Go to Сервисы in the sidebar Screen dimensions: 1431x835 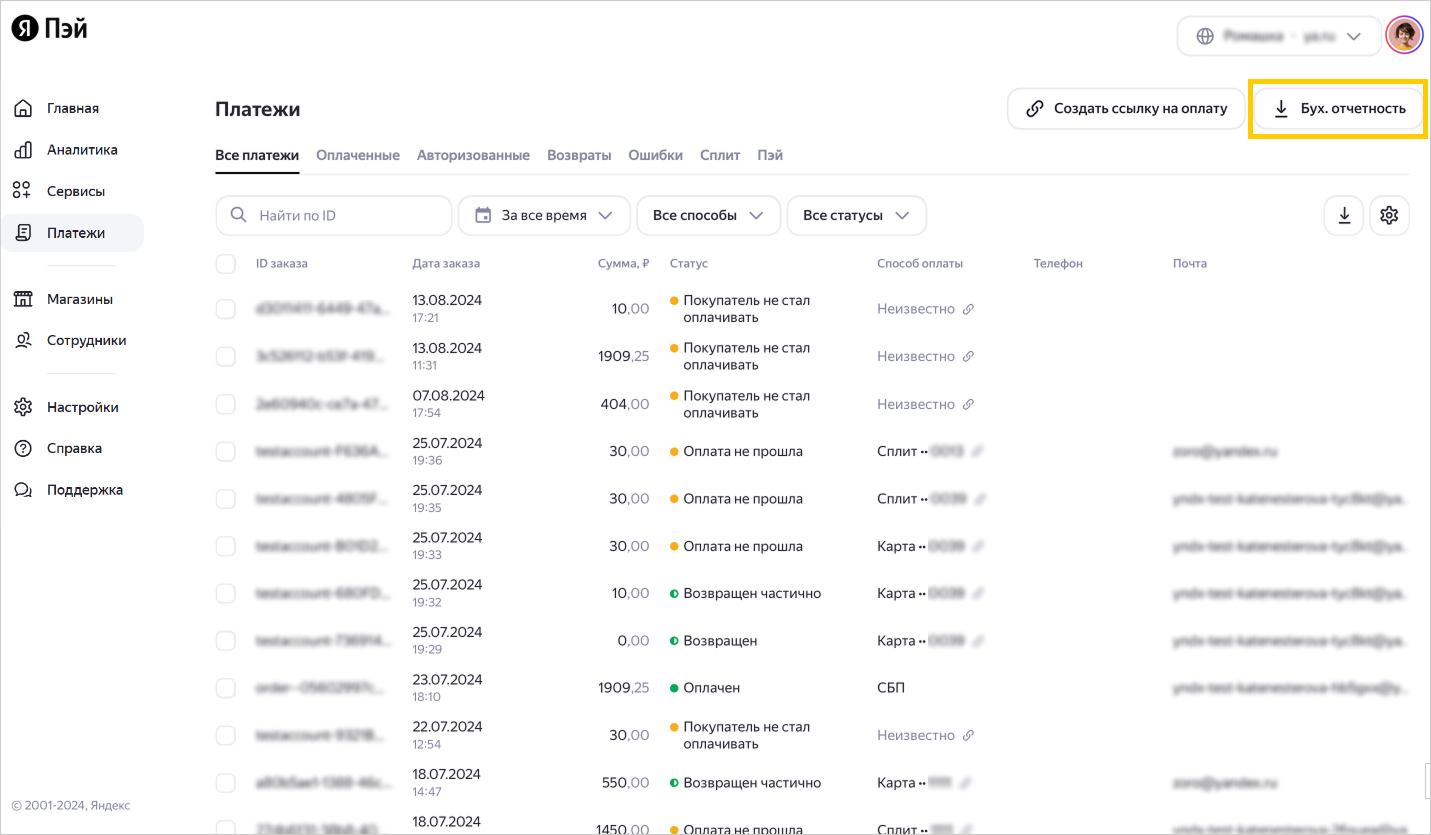coord(76,191)
